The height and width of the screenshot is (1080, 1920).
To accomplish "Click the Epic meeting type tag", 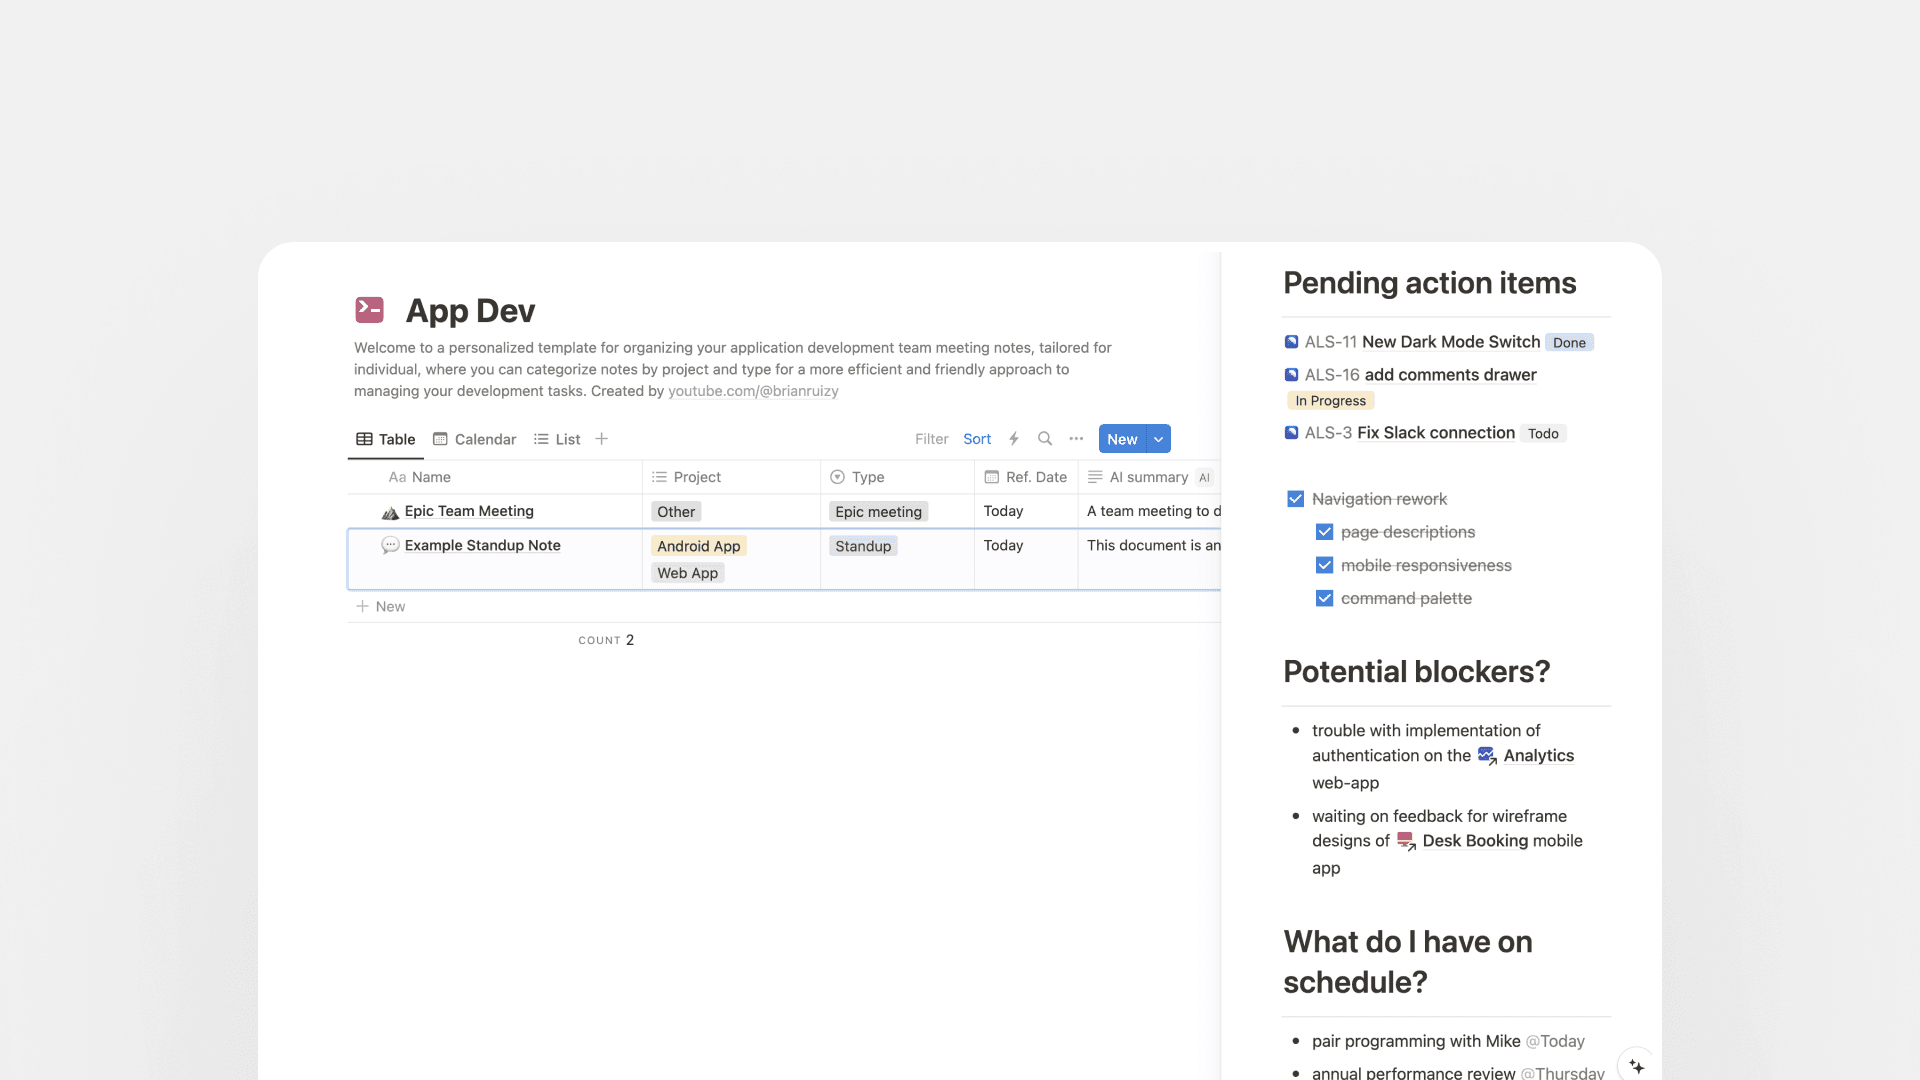I will 878,512.
